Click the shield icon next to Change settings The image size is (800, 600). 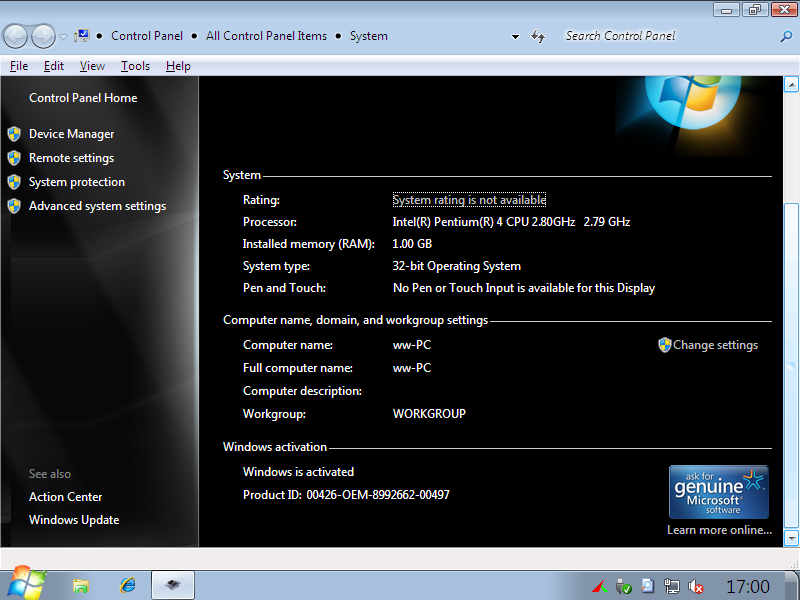coord(664,345)
